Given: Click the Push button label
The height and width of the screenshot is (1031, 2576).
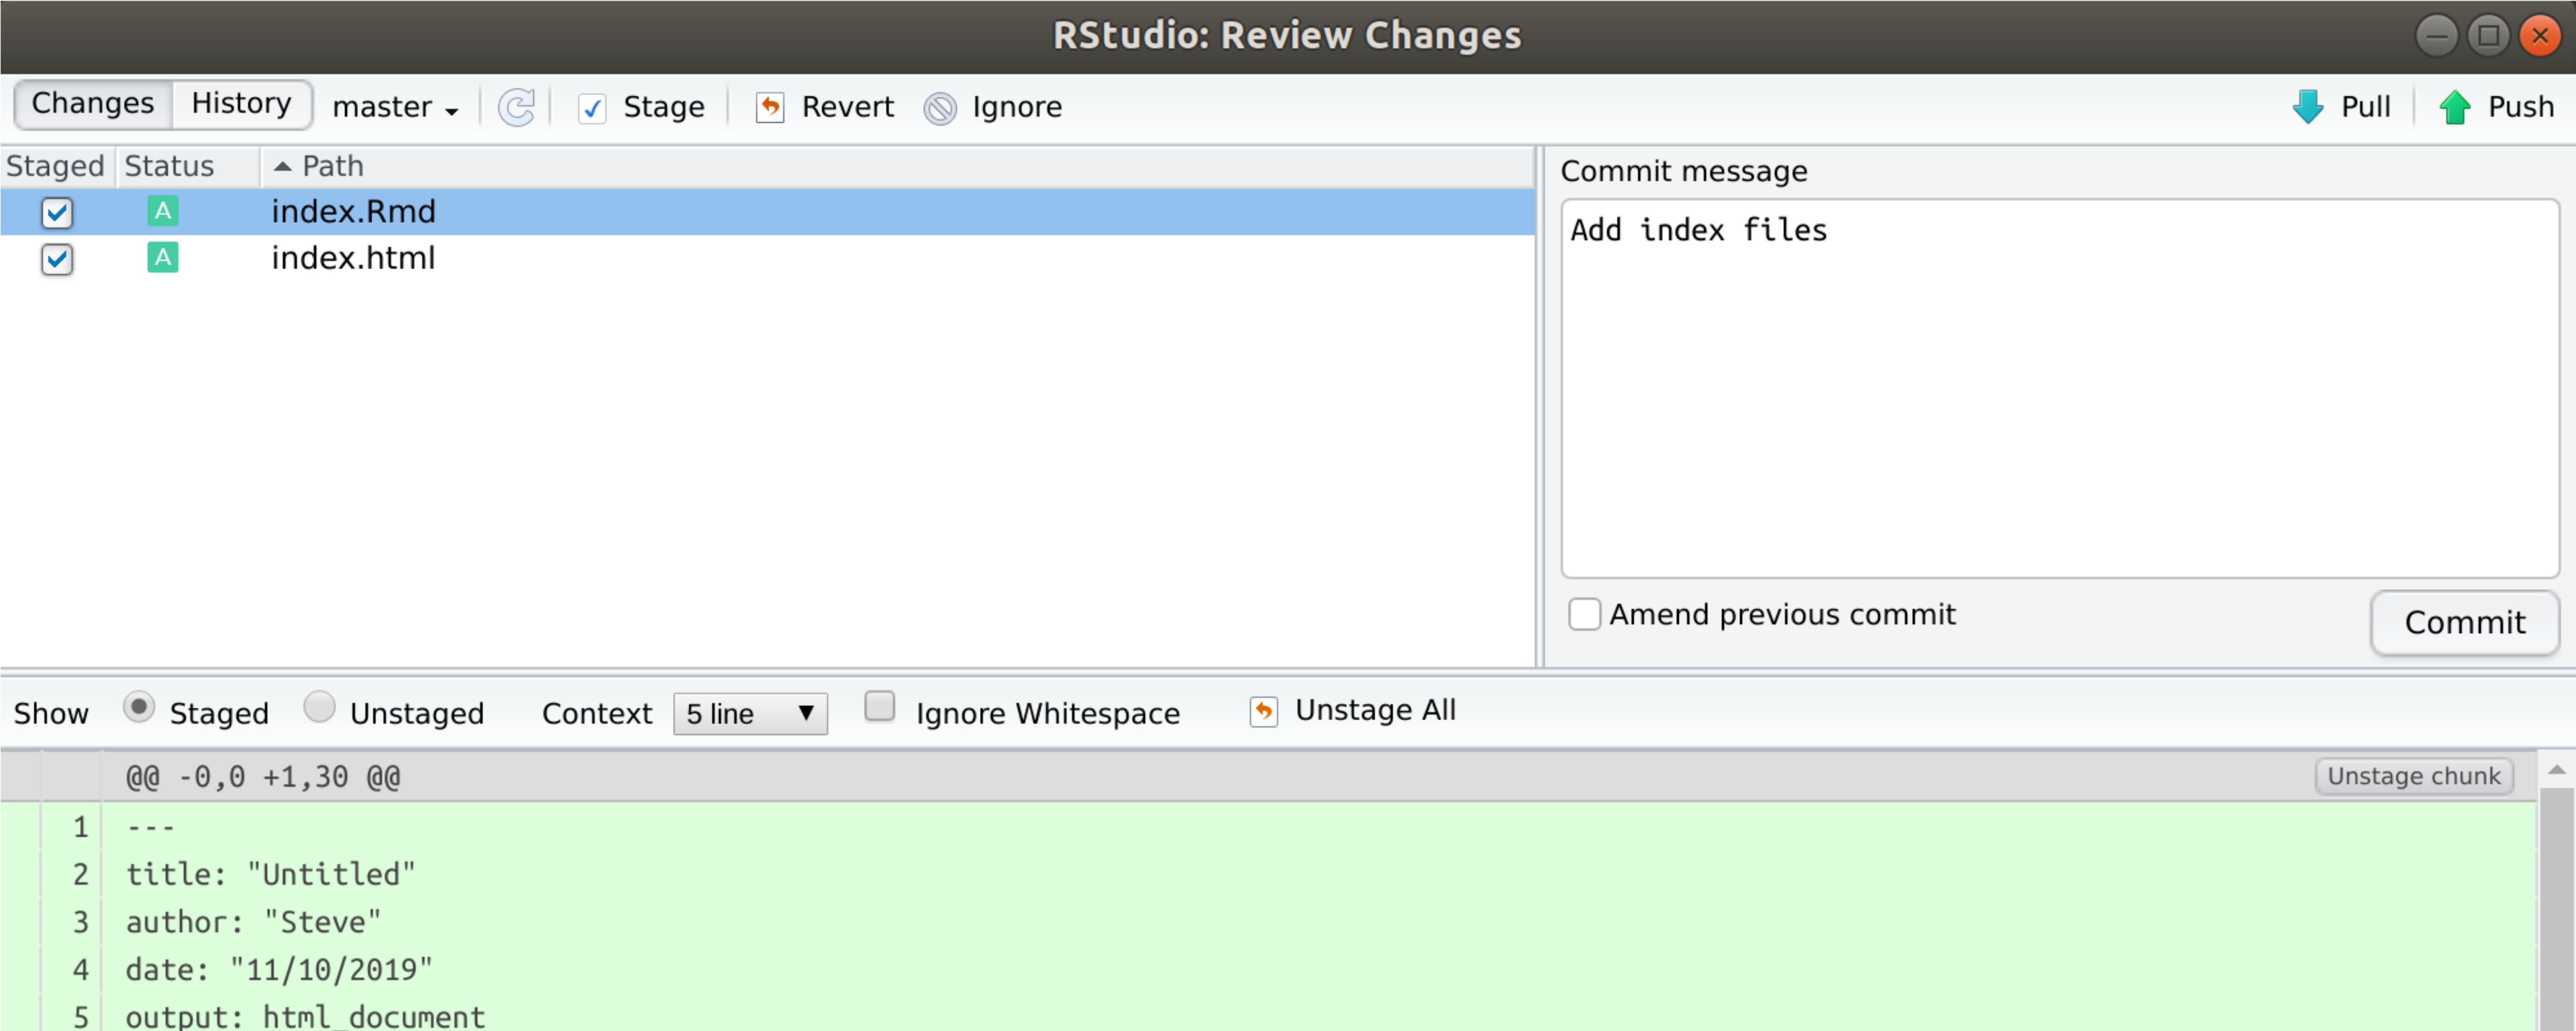Looking at the screenshot, I should coord(2520,107).
